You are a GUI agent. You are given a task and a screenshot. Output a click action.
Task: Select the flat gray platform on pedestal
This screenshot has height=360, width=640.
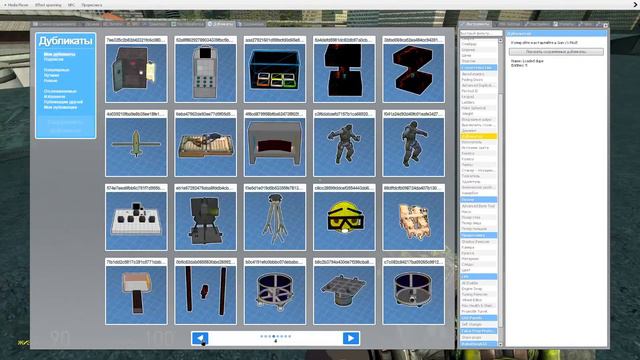point(344,291)
